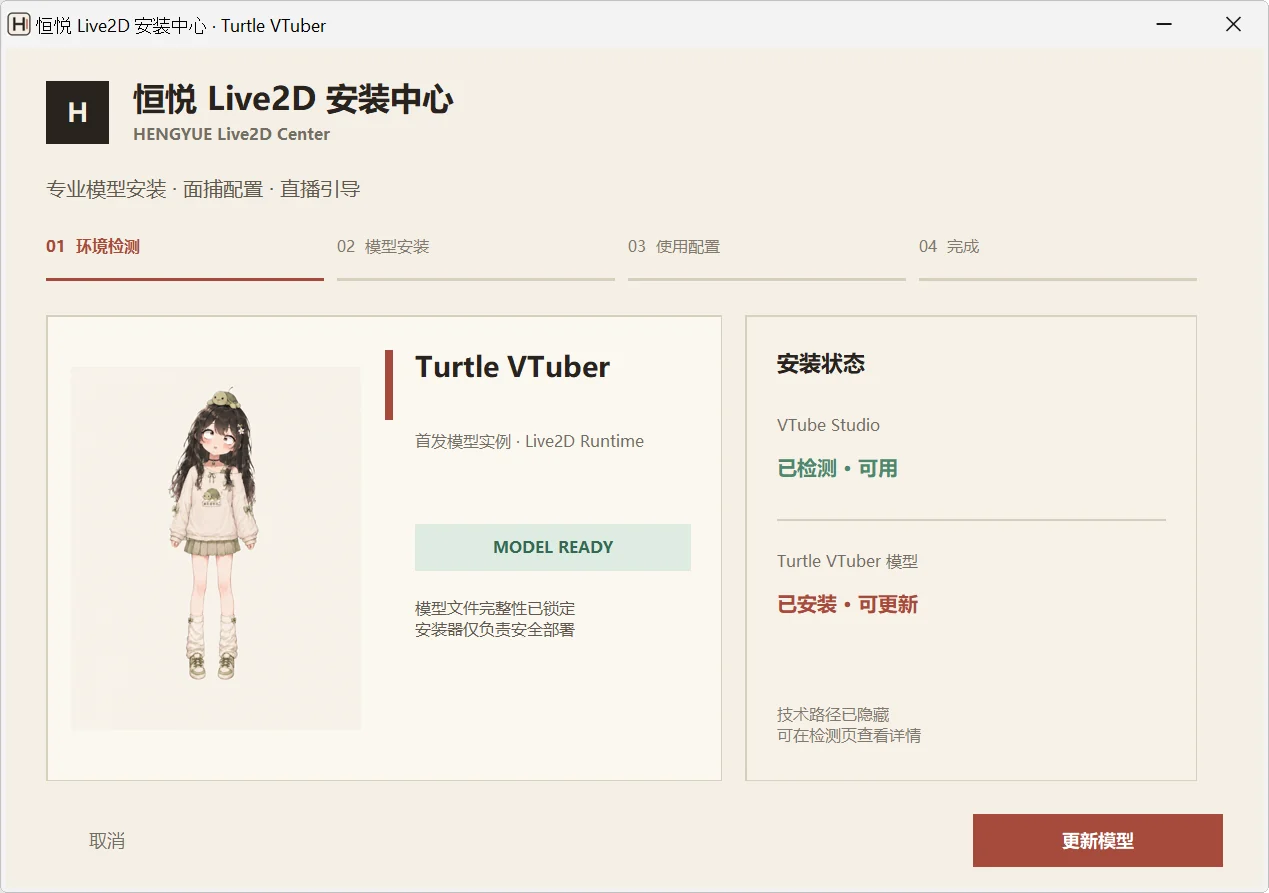
Task: Close the installer window
Action: point(1234,25)
